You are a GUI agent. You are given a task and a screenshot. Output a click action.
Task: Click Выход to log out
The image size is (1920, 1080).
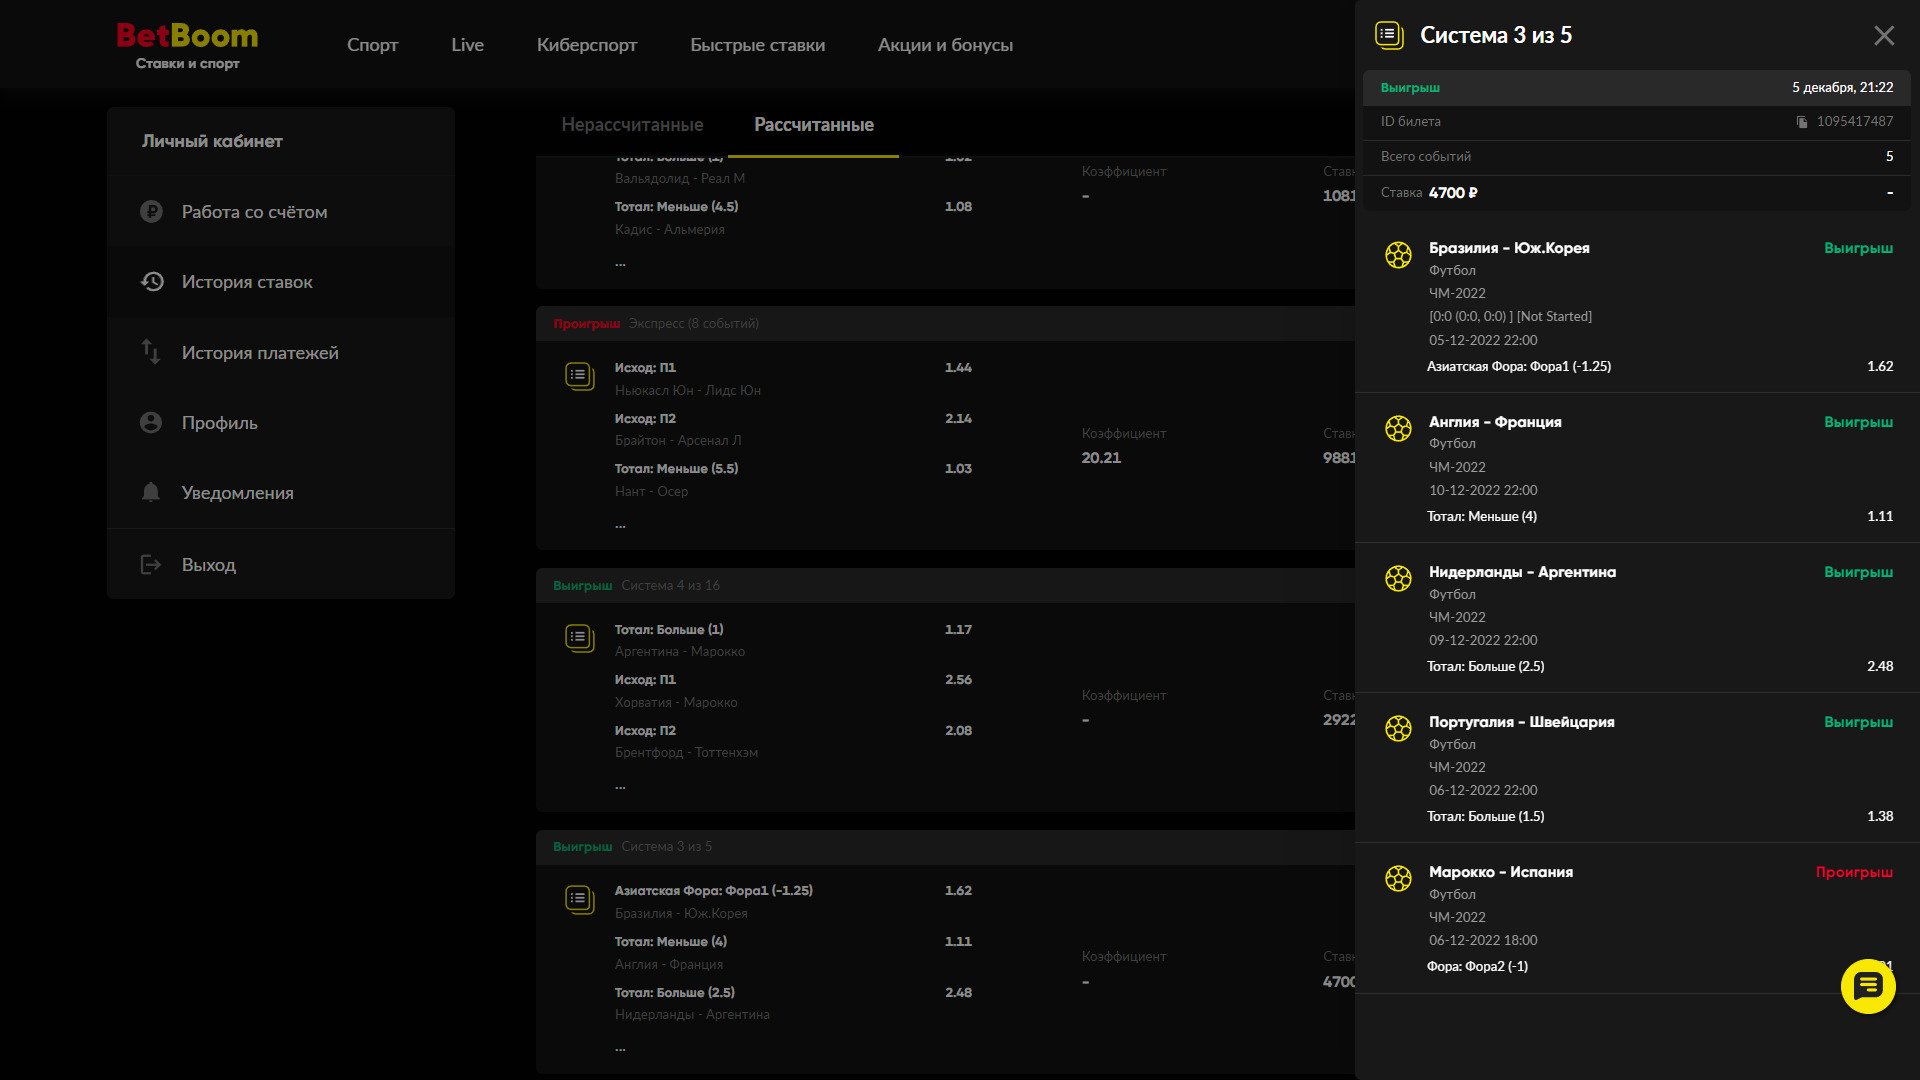[x=208, y=565]
